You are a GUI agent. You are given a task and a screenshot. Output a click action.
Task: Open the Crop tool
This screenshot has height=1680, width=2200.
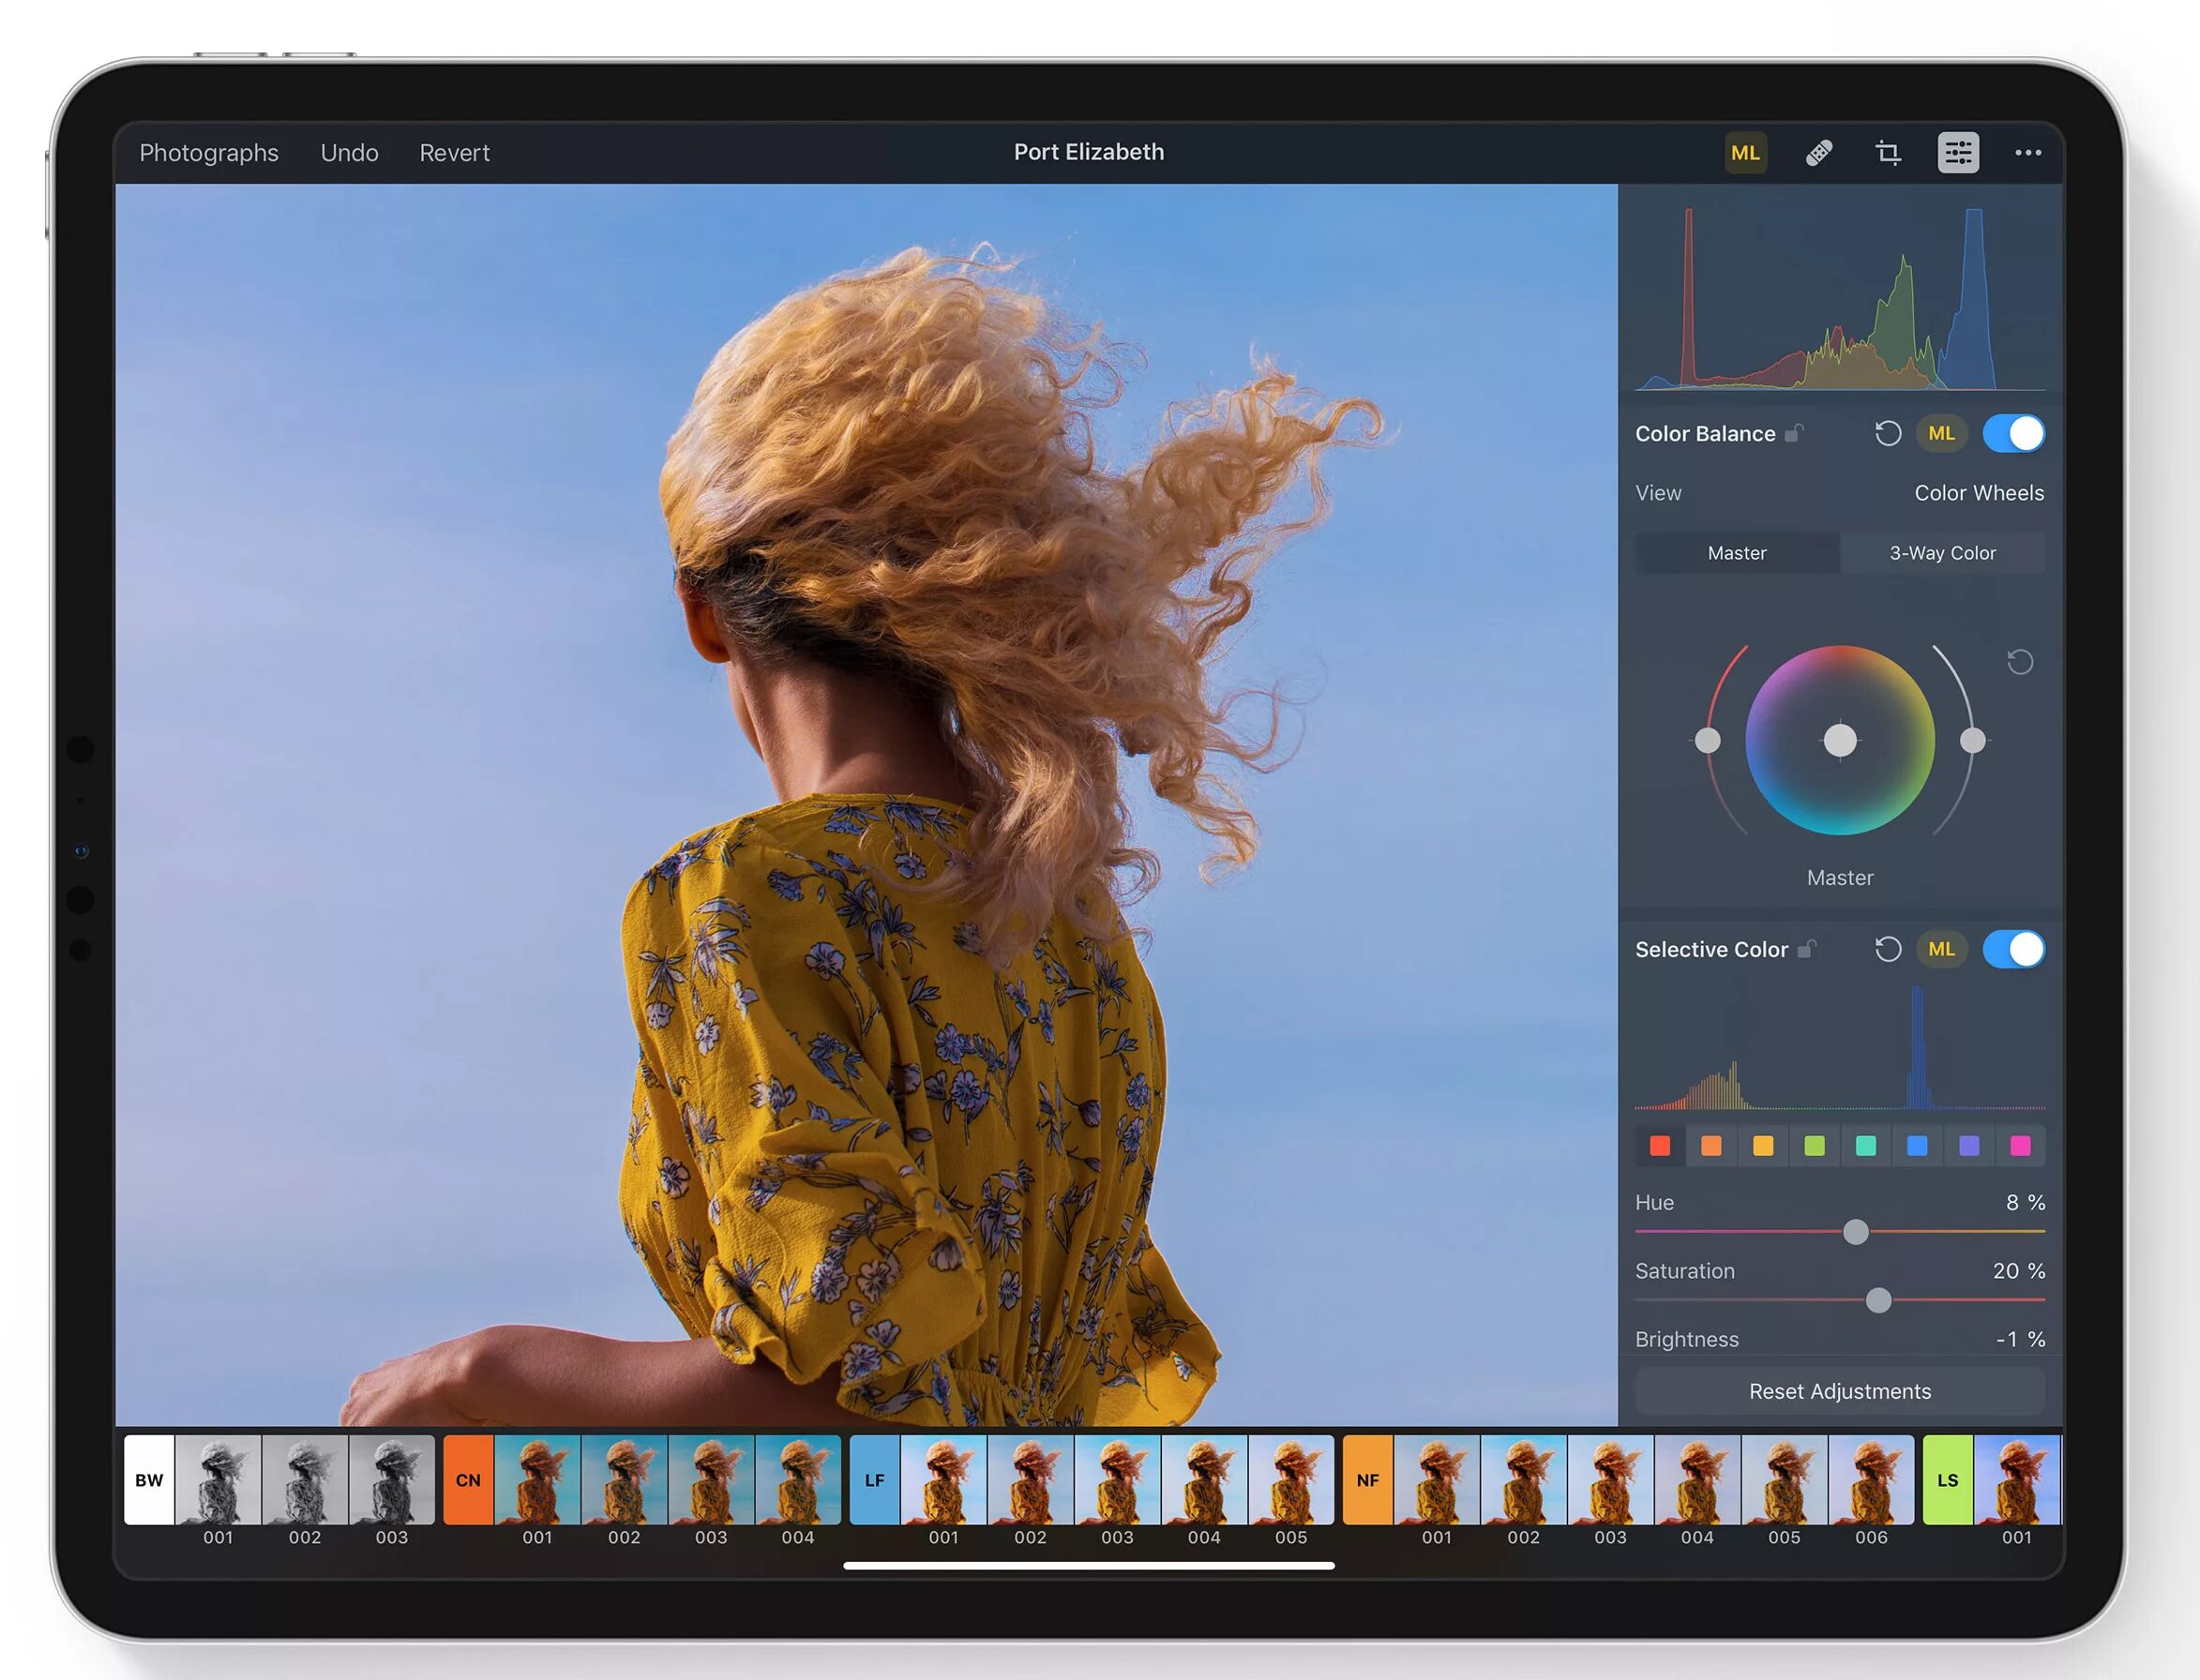(1888, 153)
